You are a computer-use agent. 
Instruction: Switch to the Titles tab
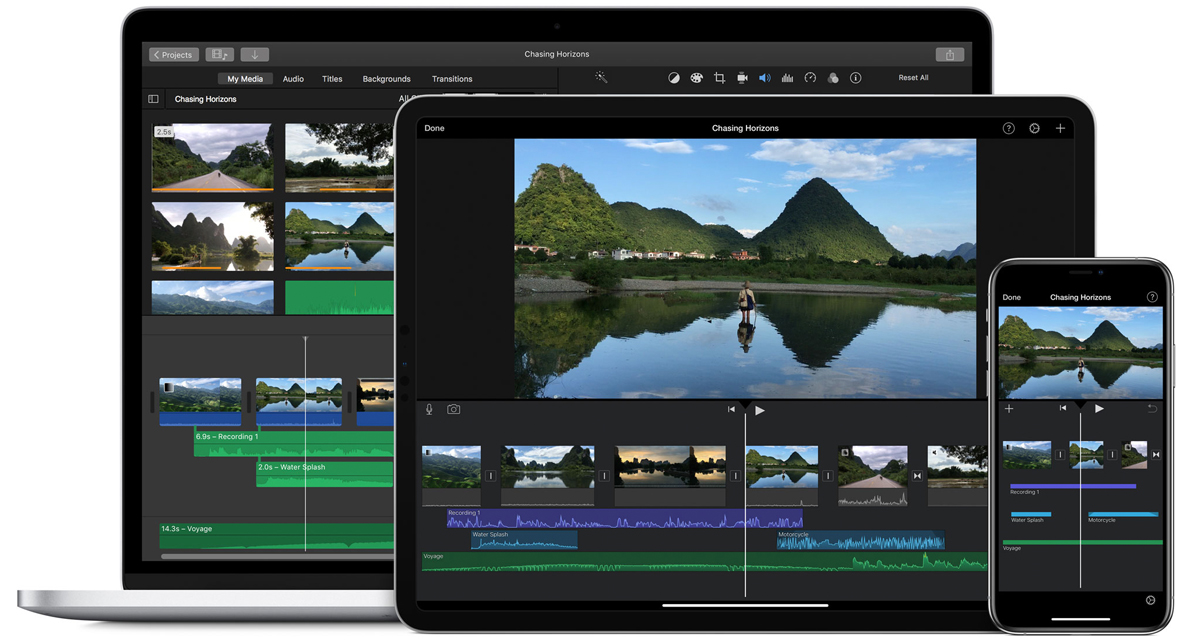(x=332, y=79)
